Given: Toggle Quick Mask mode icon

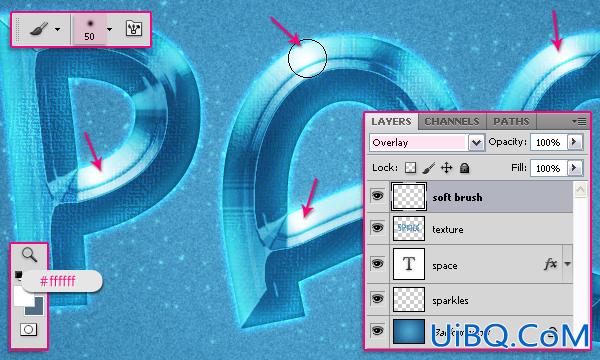Looking at the screenshot, I should (x=29, y=329).
